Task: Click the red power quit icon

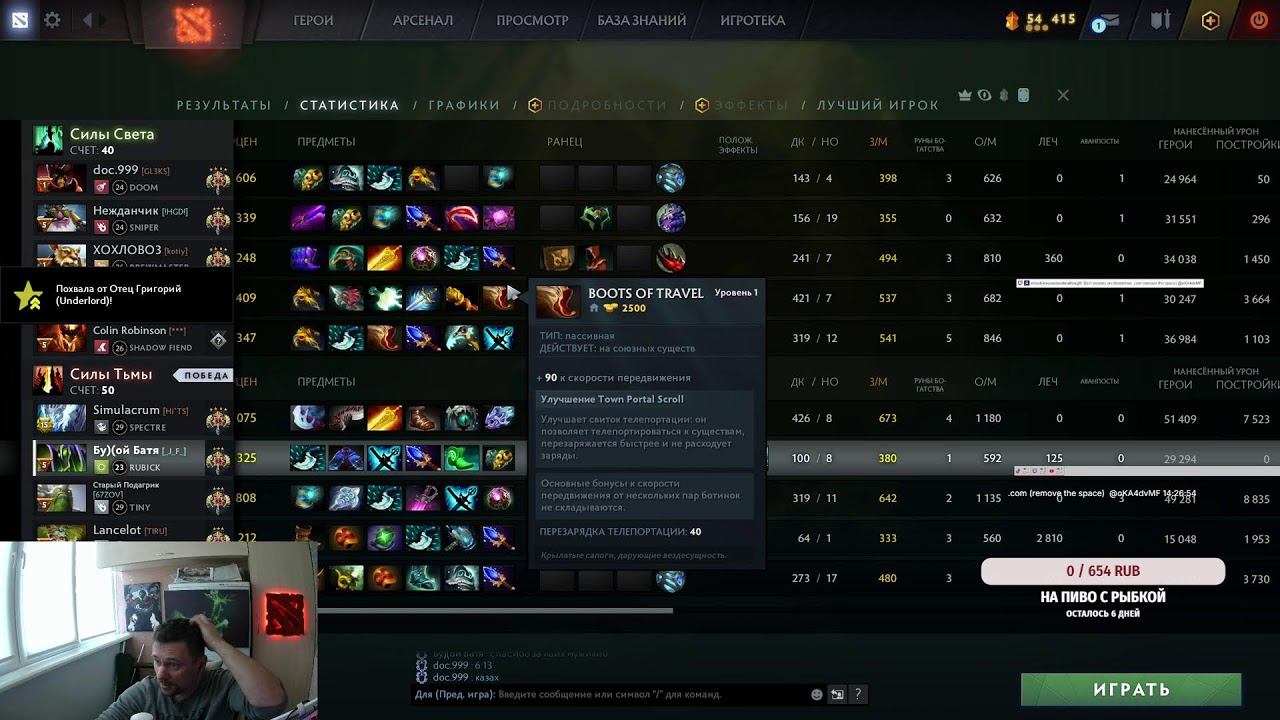Action: coord(1259,20)
